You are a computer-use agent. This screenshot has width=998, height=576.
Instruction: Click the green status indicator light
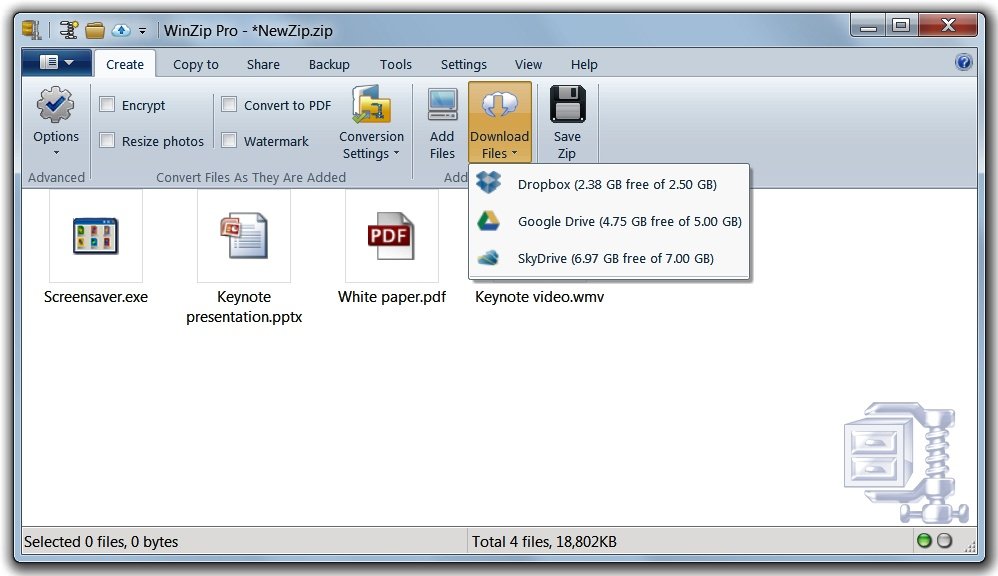[924, 540]
